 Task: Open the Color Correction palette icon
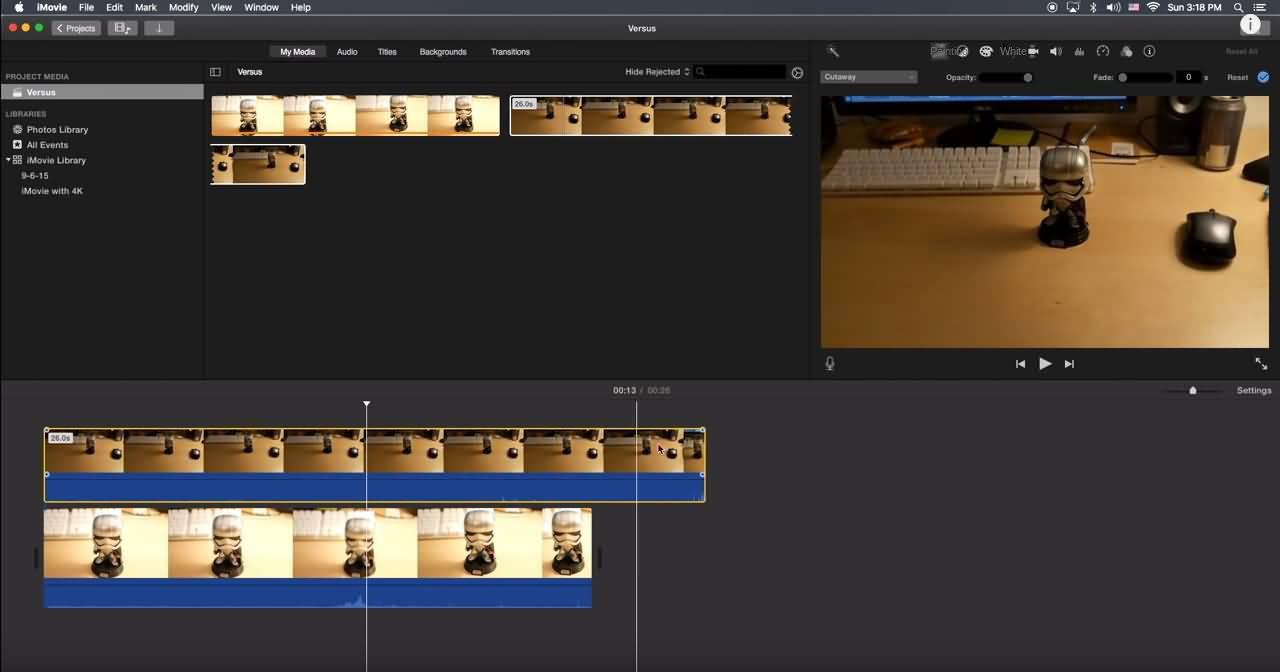[985, 51]
